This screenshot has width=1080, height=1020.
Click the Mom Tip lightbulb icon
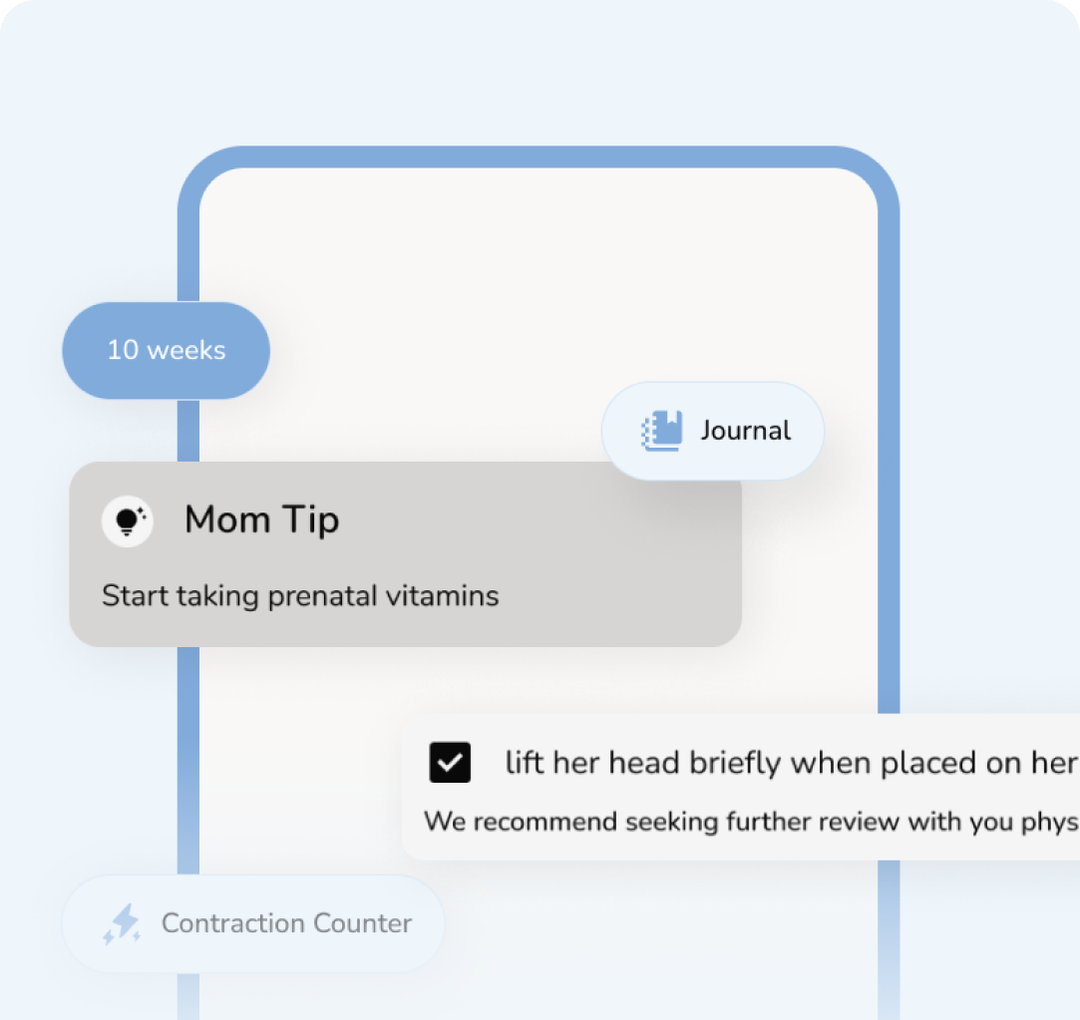[127, 521]
